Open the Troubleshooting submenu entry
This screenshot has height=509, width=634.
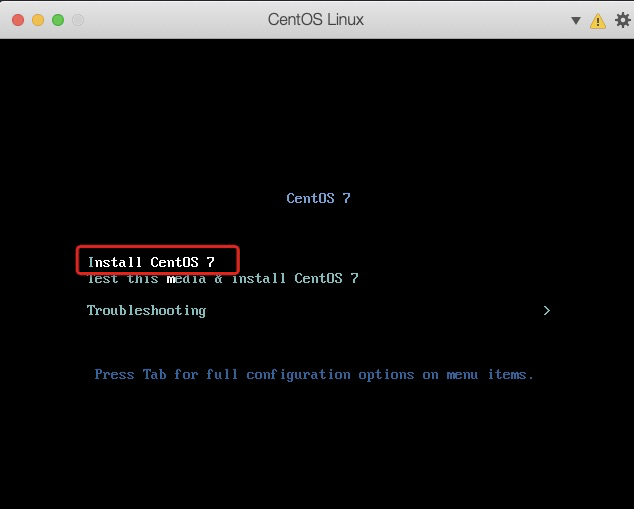pos(146,310)
